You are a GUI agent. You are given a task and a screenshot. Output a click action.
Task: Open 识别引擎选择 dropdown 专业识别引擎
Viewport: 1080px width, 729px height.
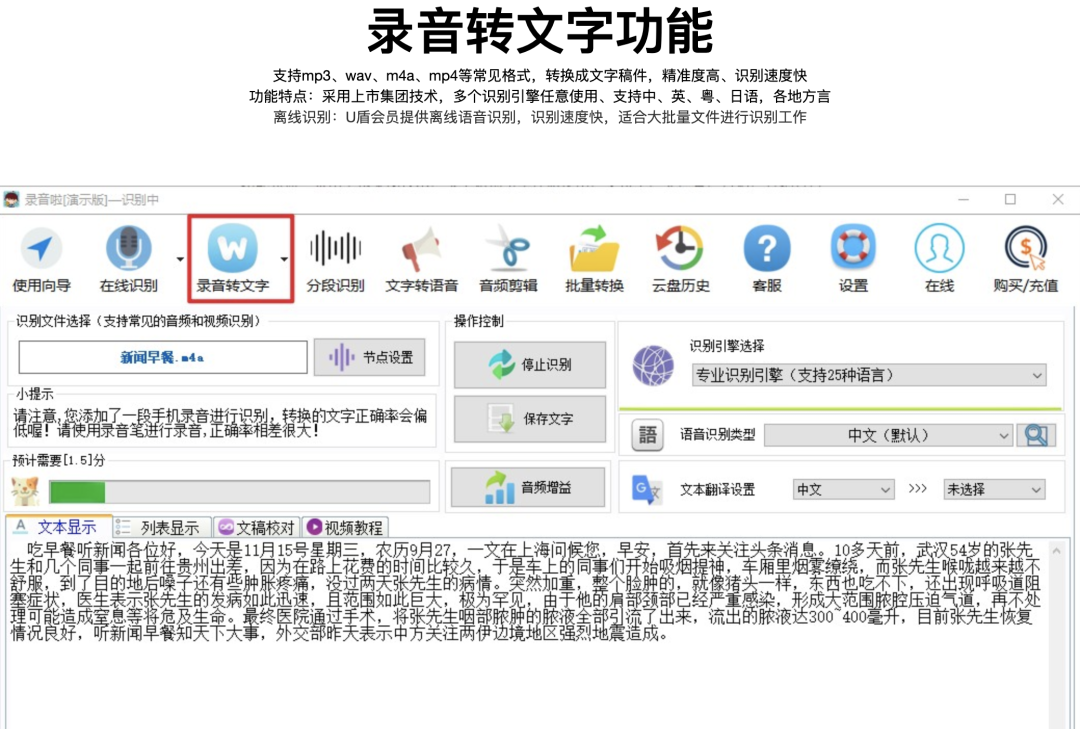pyautogui.click(x=869, y=375)
